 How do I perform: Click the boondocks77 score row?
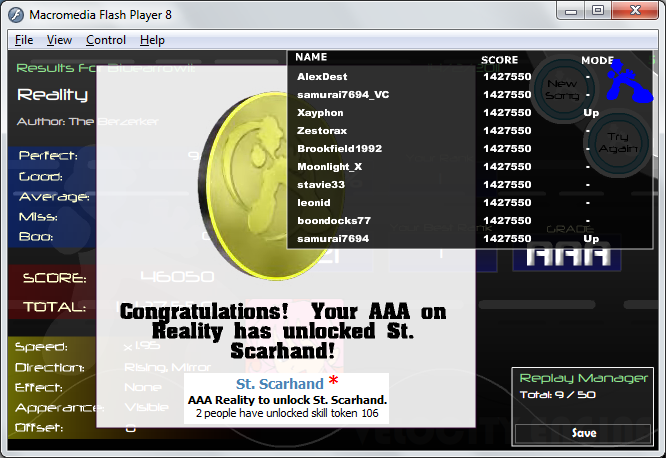pyautogui.click(x=333, y=220)
